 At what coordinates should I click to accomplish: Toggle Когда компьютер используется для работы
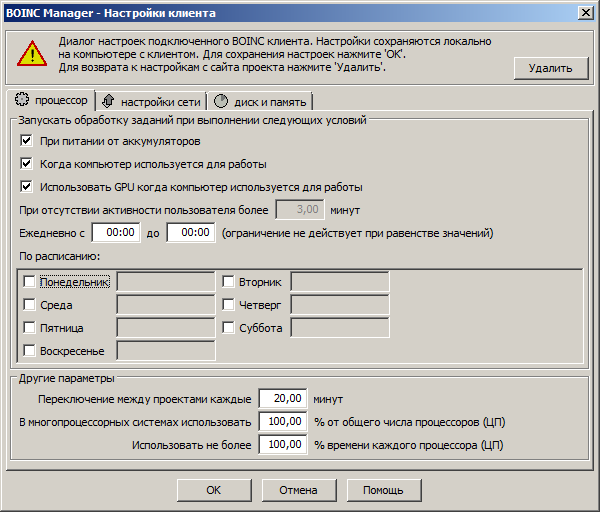click(x=27, y=163)
